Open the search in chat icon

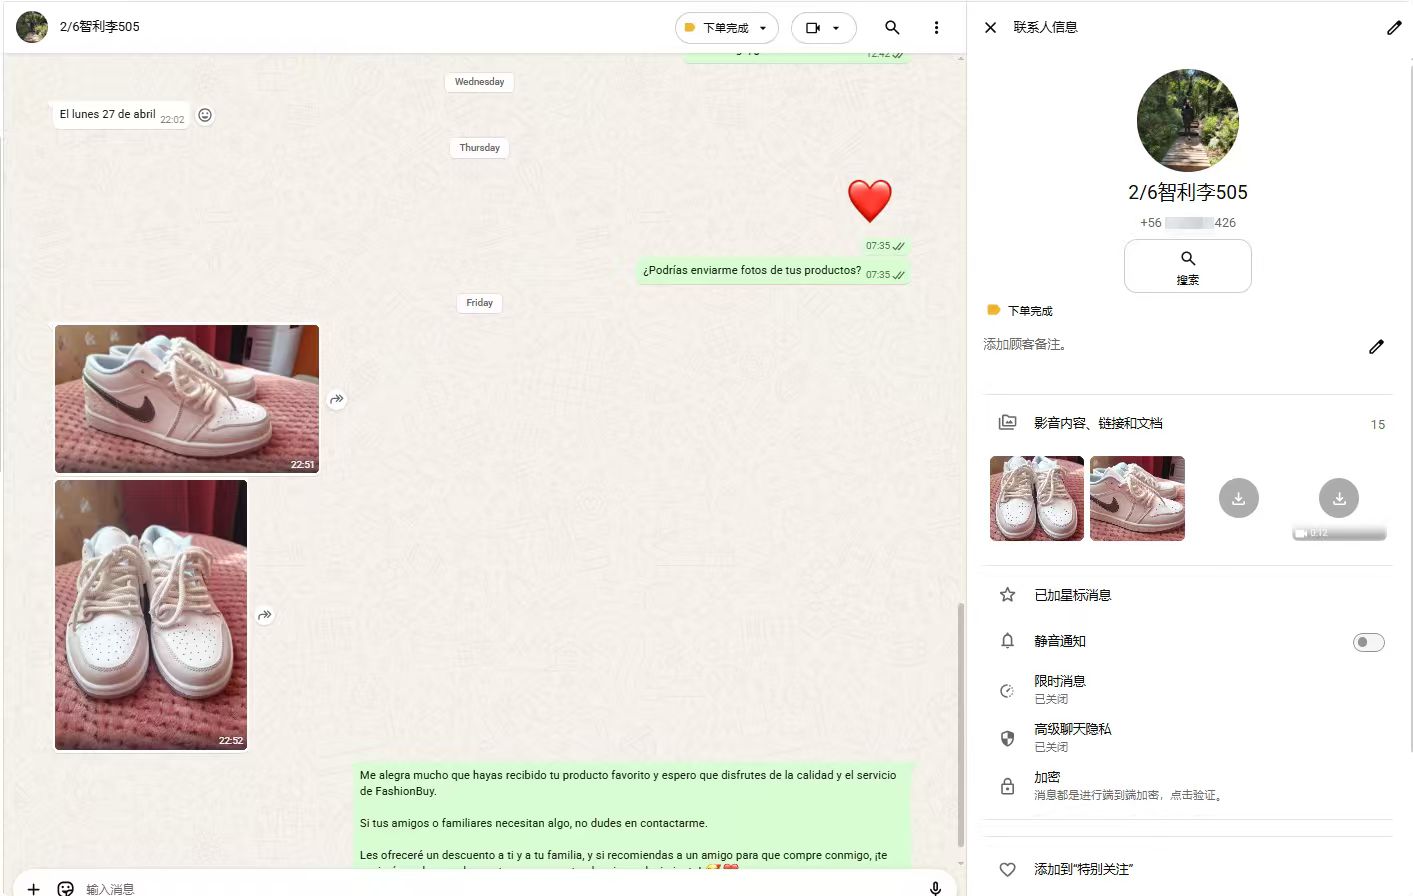[x=892, y=28]
